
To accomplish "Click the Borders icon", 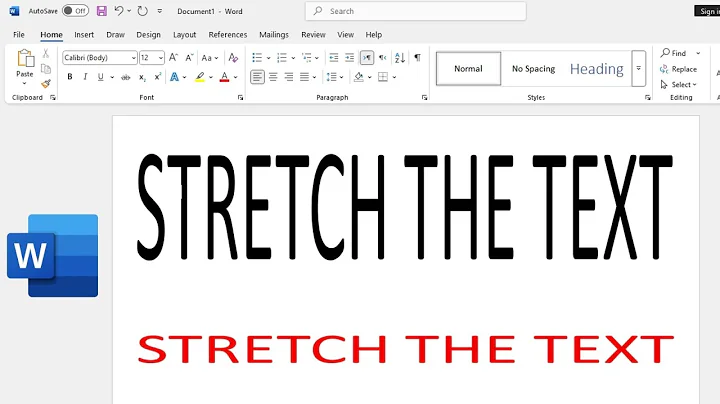I will point(383,77).
